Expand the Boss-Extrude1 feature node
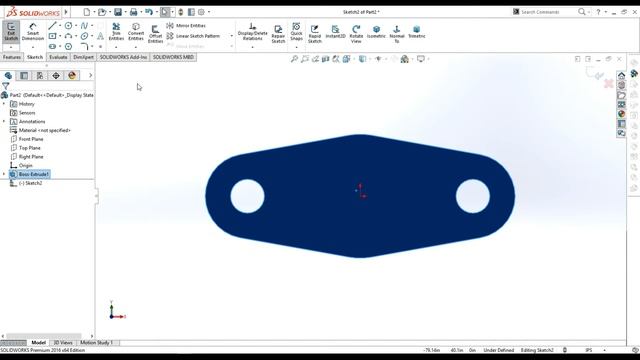 (x=4, y=174)
